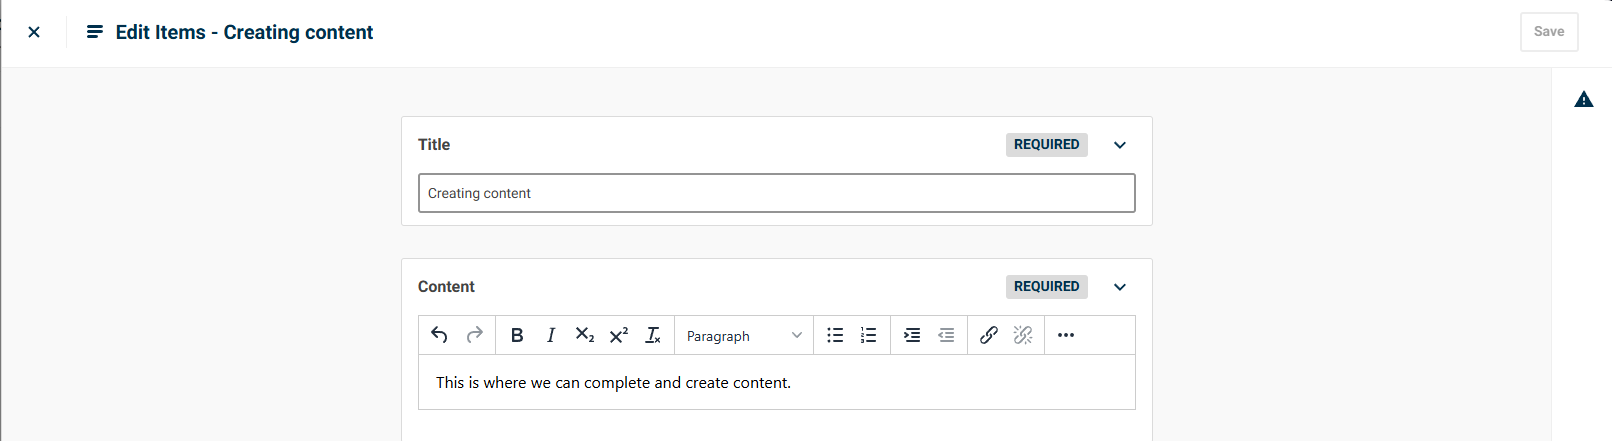This screenshot has height=441, width=1612.
Task: Click the Title input containing Creating content
Action: click(x=777, y=193)
